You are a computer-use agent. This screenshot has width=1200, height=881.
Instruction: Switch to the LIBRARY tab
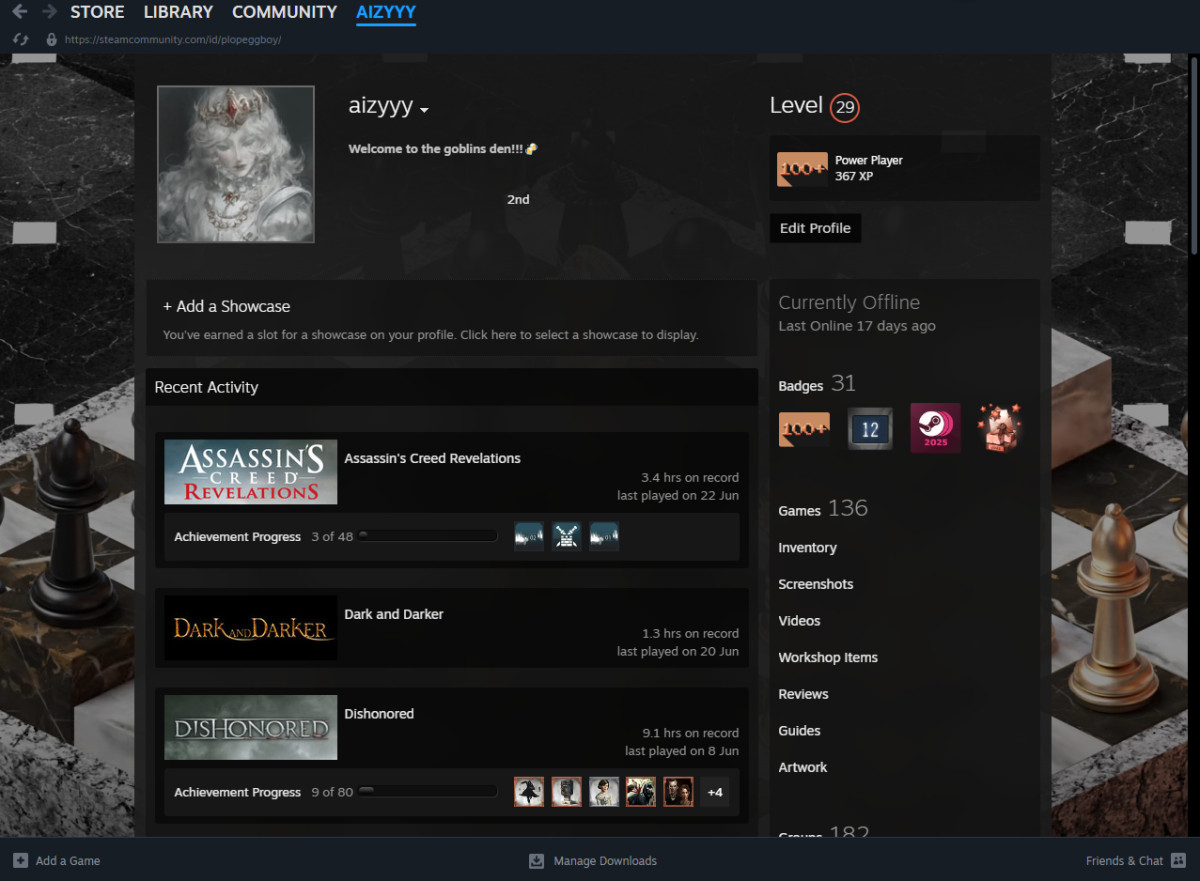pyautogui.click(x=178, y=12)
